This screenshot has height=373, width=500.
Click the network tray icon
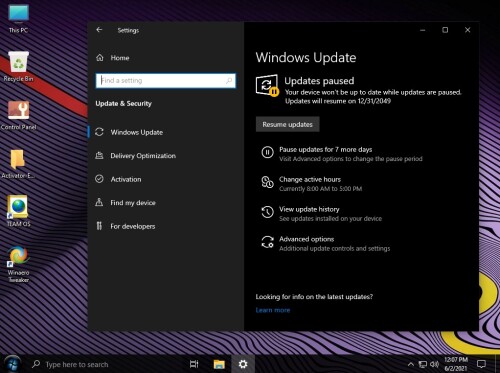(423, 364)
